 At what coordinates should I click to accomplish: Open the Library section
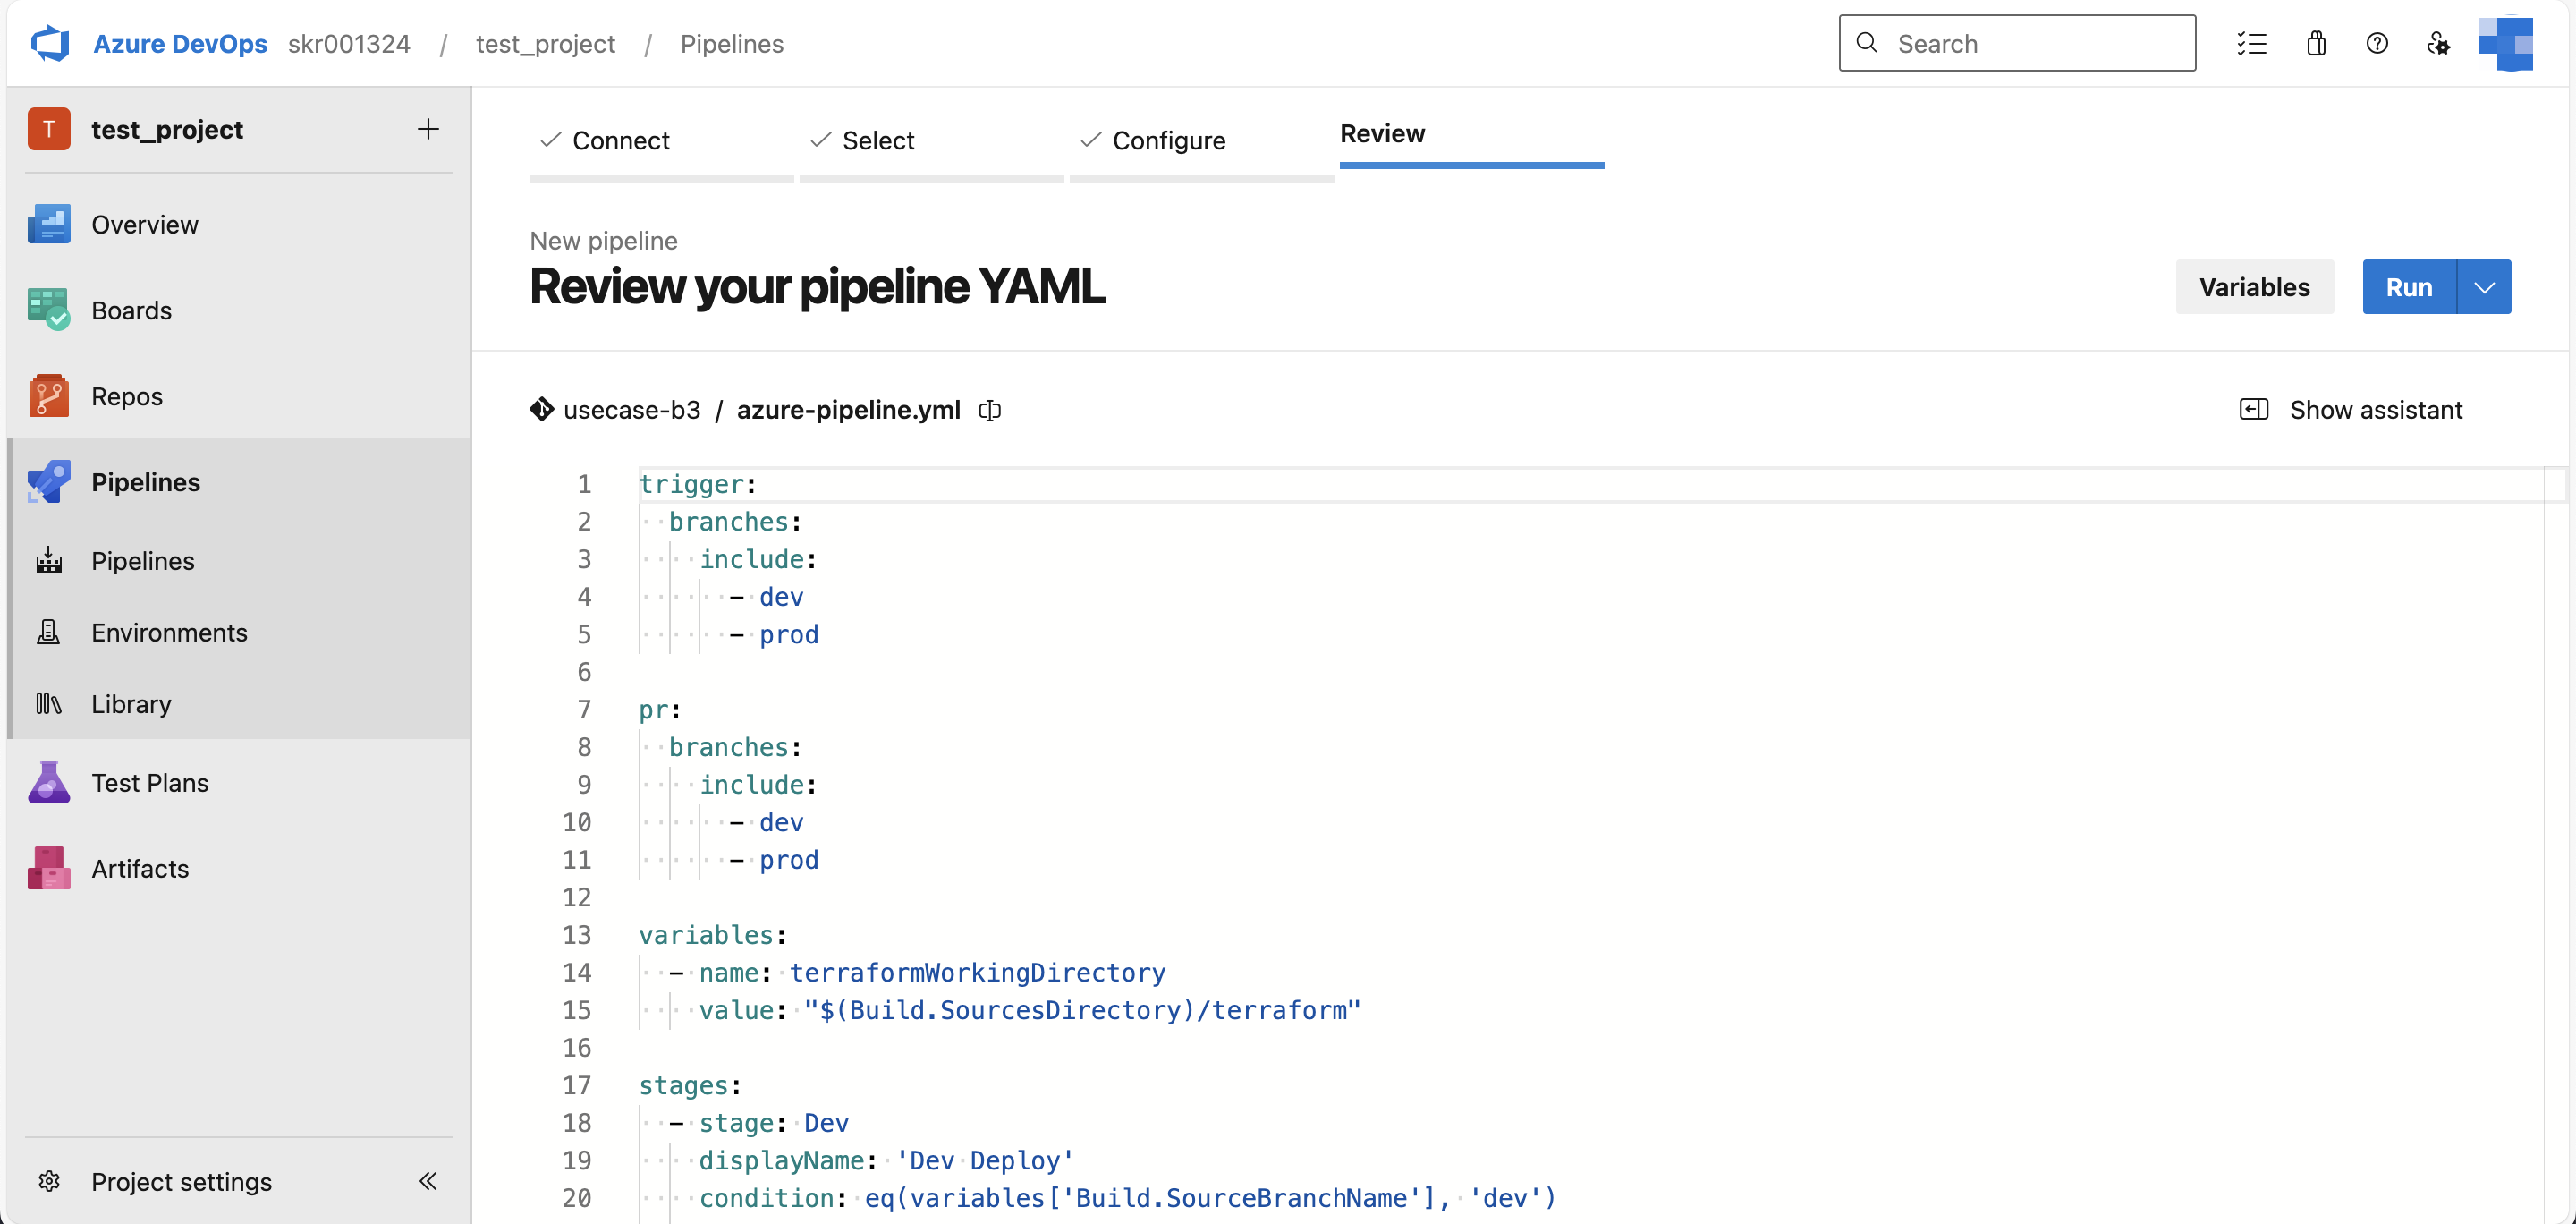[x=132, y=703]
